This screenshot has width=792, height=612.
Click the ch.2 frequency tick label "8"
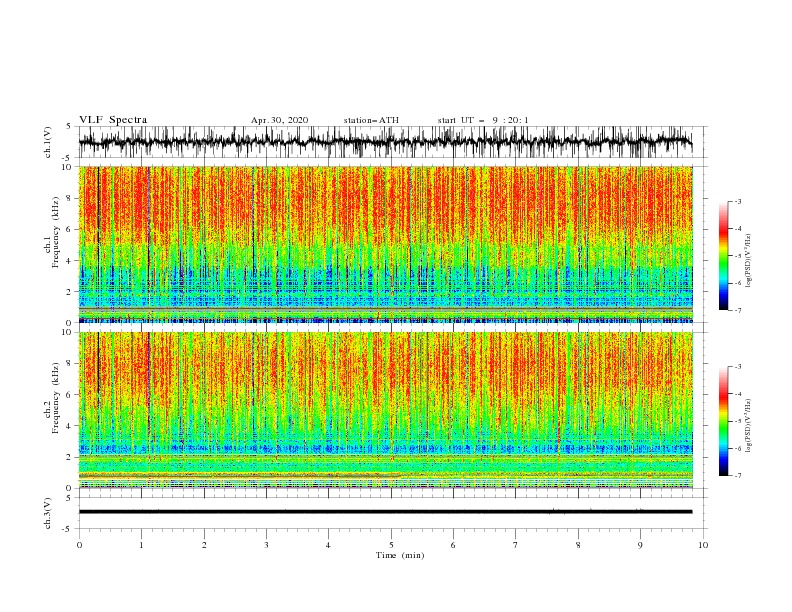coord(69,364)
